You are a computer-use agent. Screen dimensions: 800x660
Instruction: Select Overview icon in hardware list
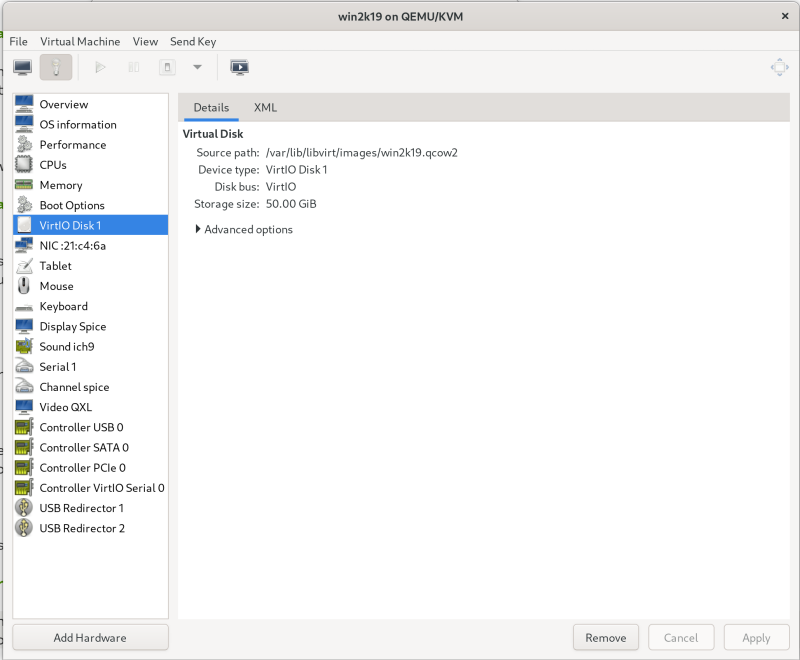coord(24,104)
